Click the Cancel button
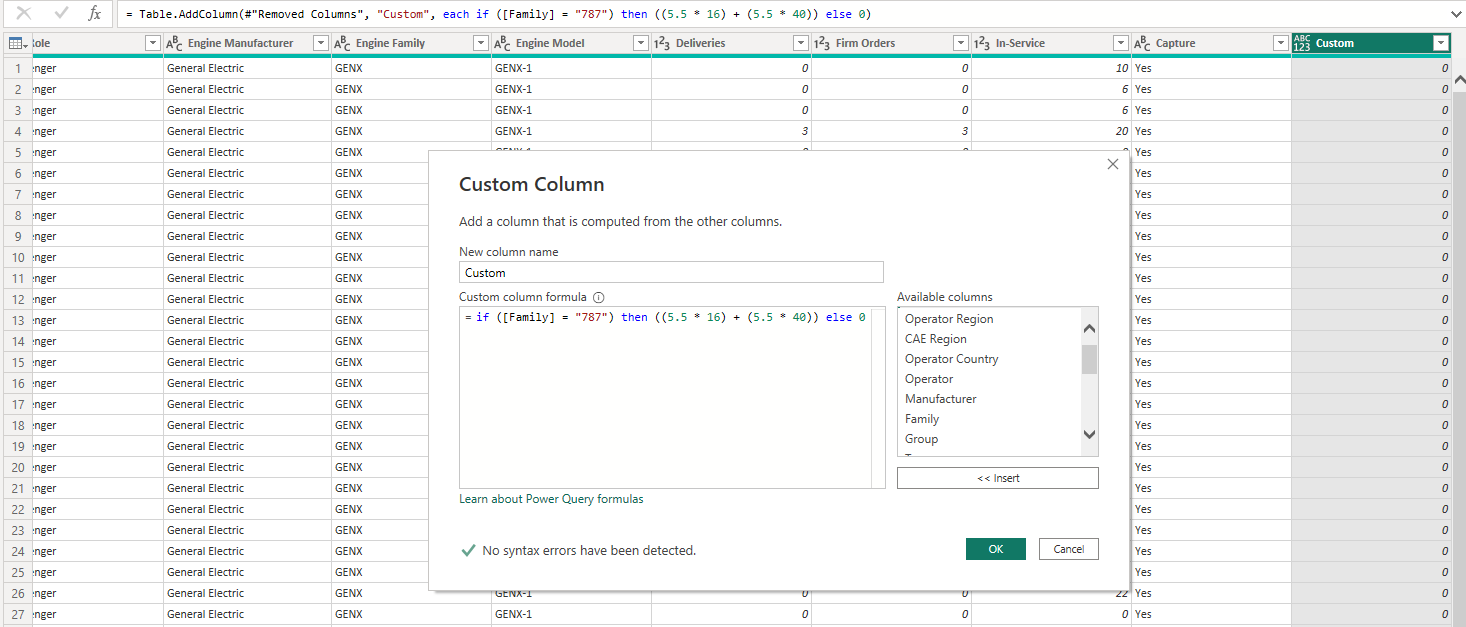The width and height of the screenshot is (1466, 627). pos(1069,549)
